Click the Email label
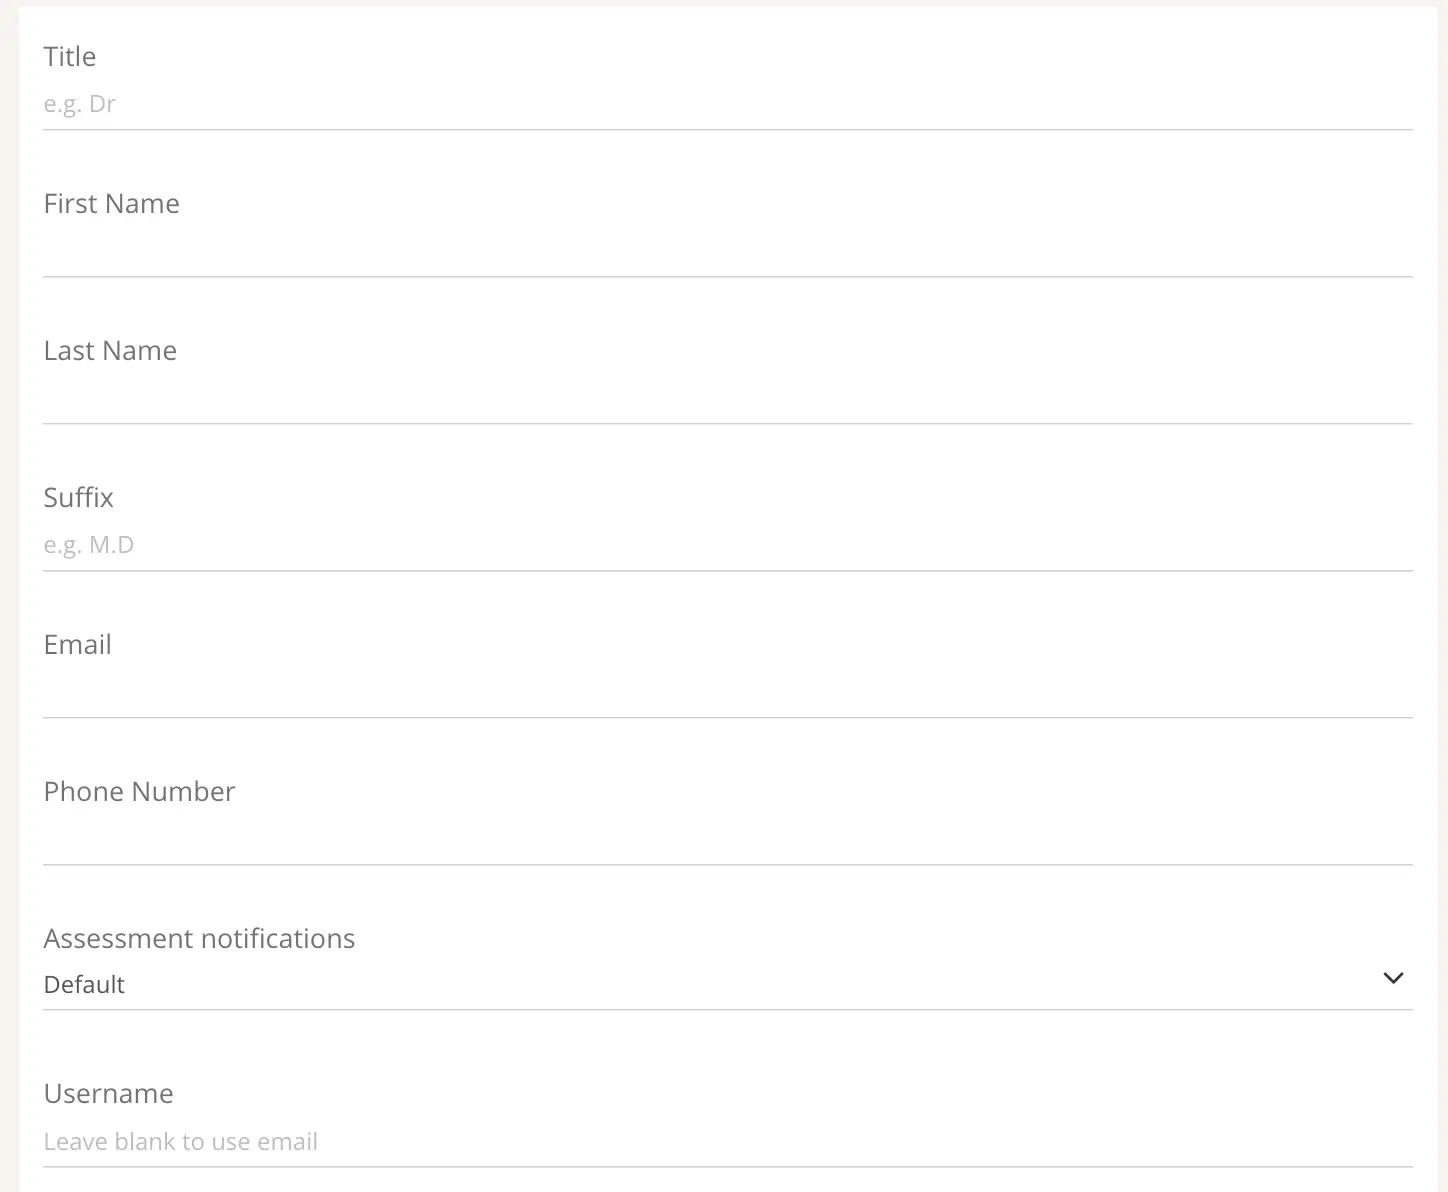 pos(77,645)
